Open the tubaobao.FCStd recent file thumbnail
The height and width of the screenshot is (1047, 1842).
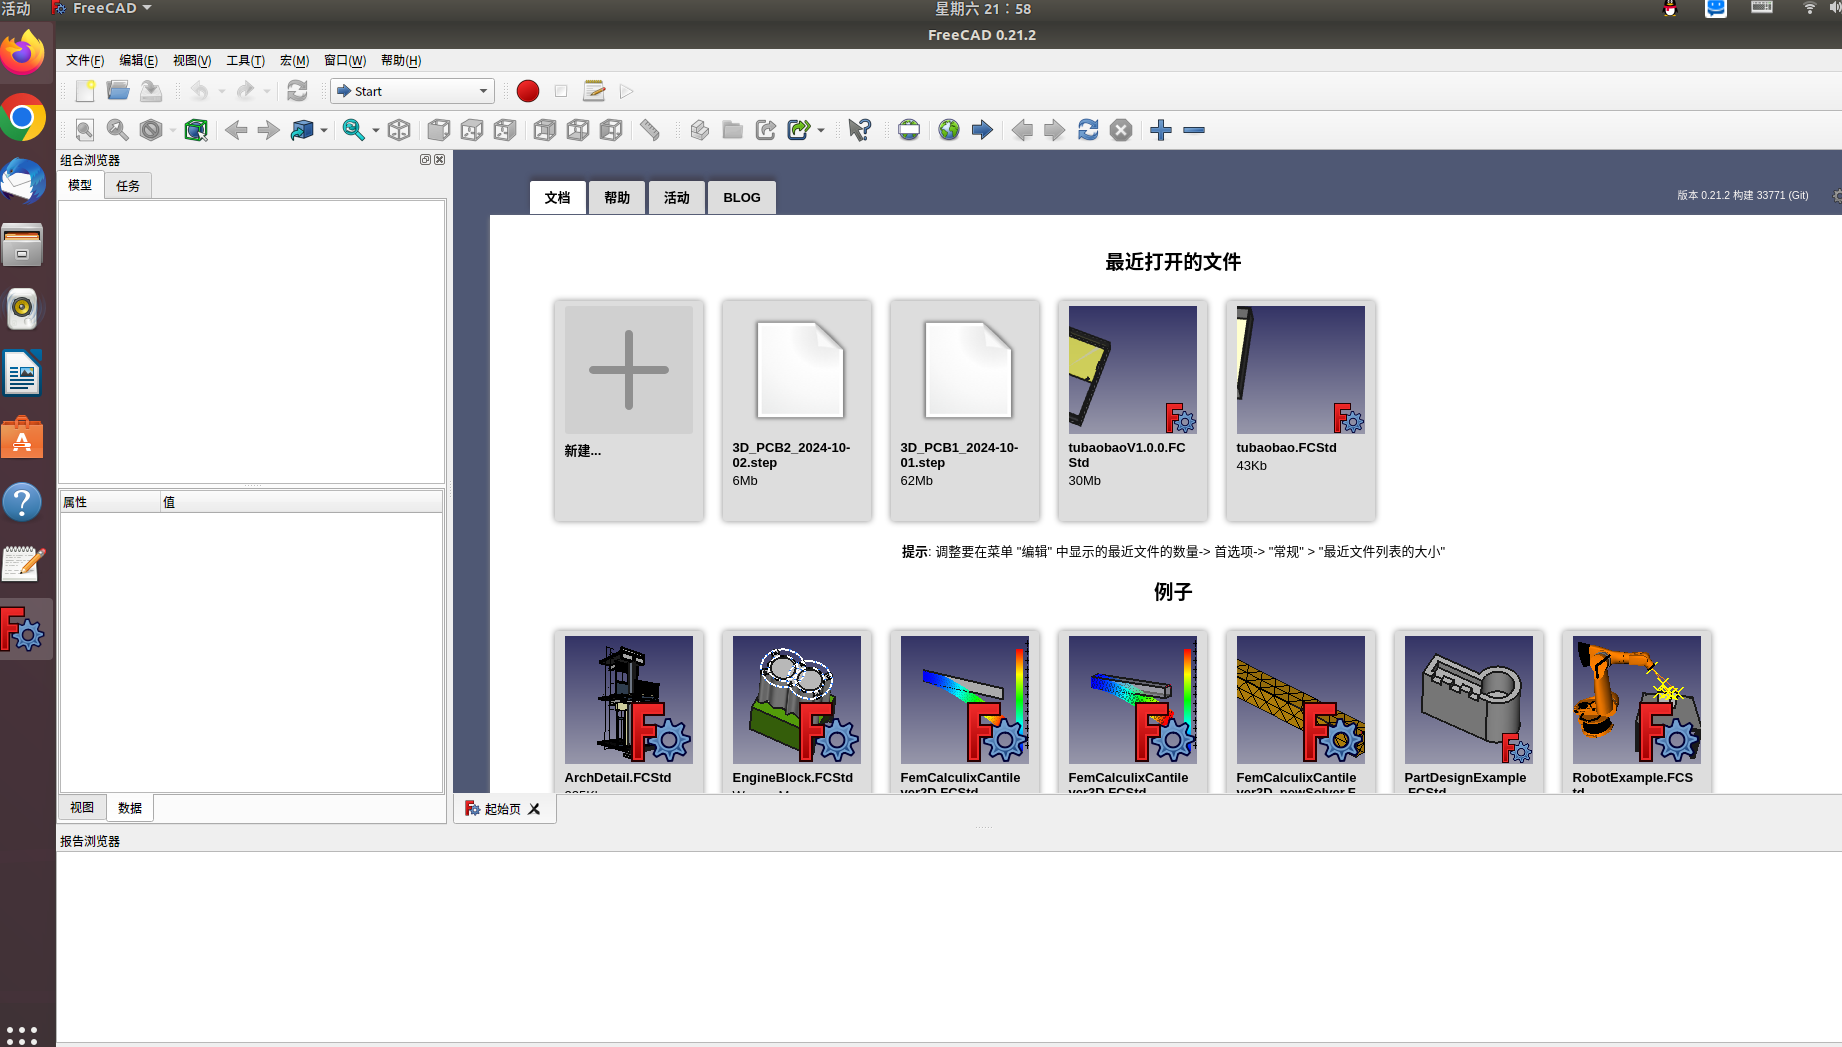pos(1300,370)
